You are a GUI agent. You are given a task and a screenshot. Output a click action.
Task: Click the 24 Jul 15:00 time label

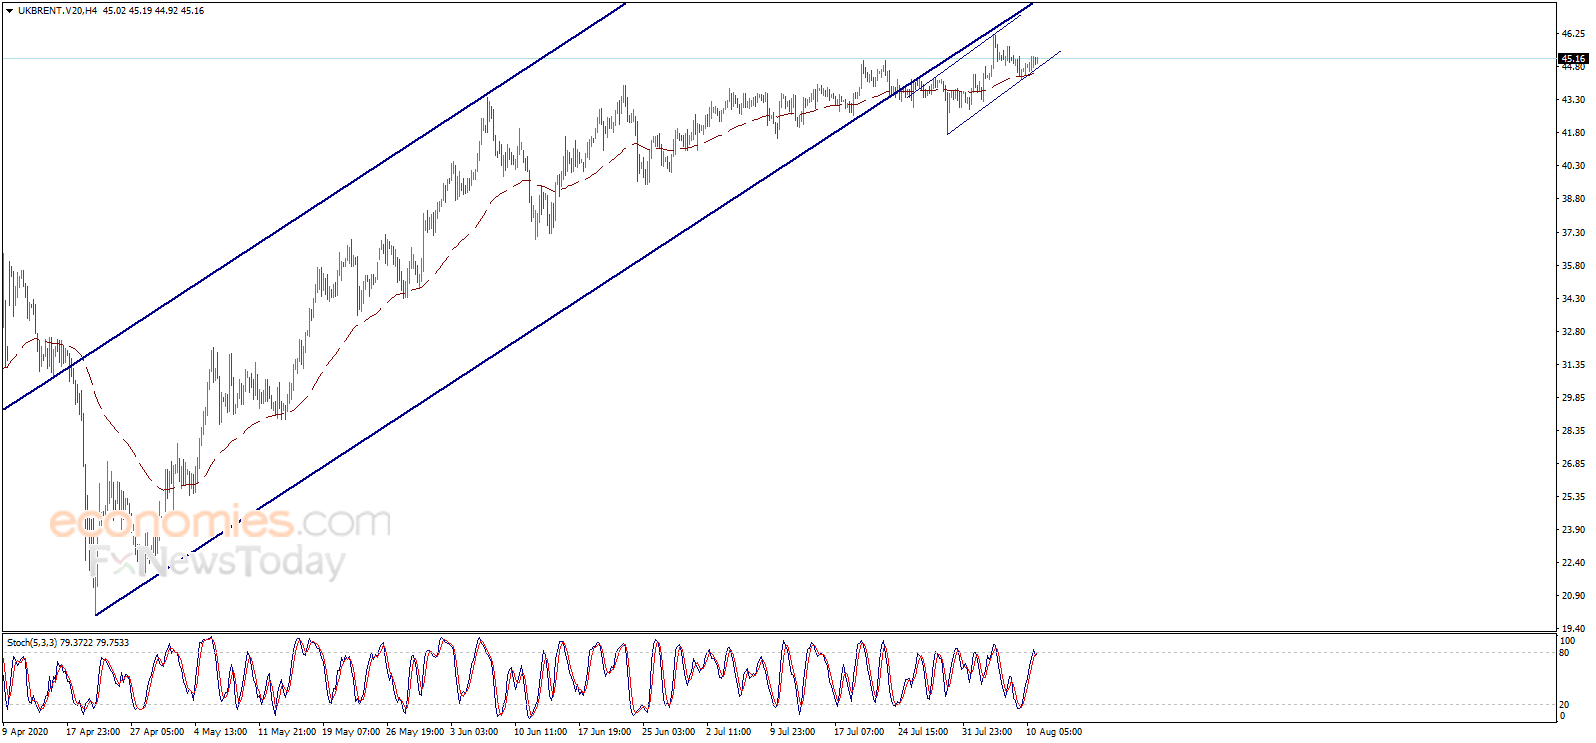click(923, 732)
